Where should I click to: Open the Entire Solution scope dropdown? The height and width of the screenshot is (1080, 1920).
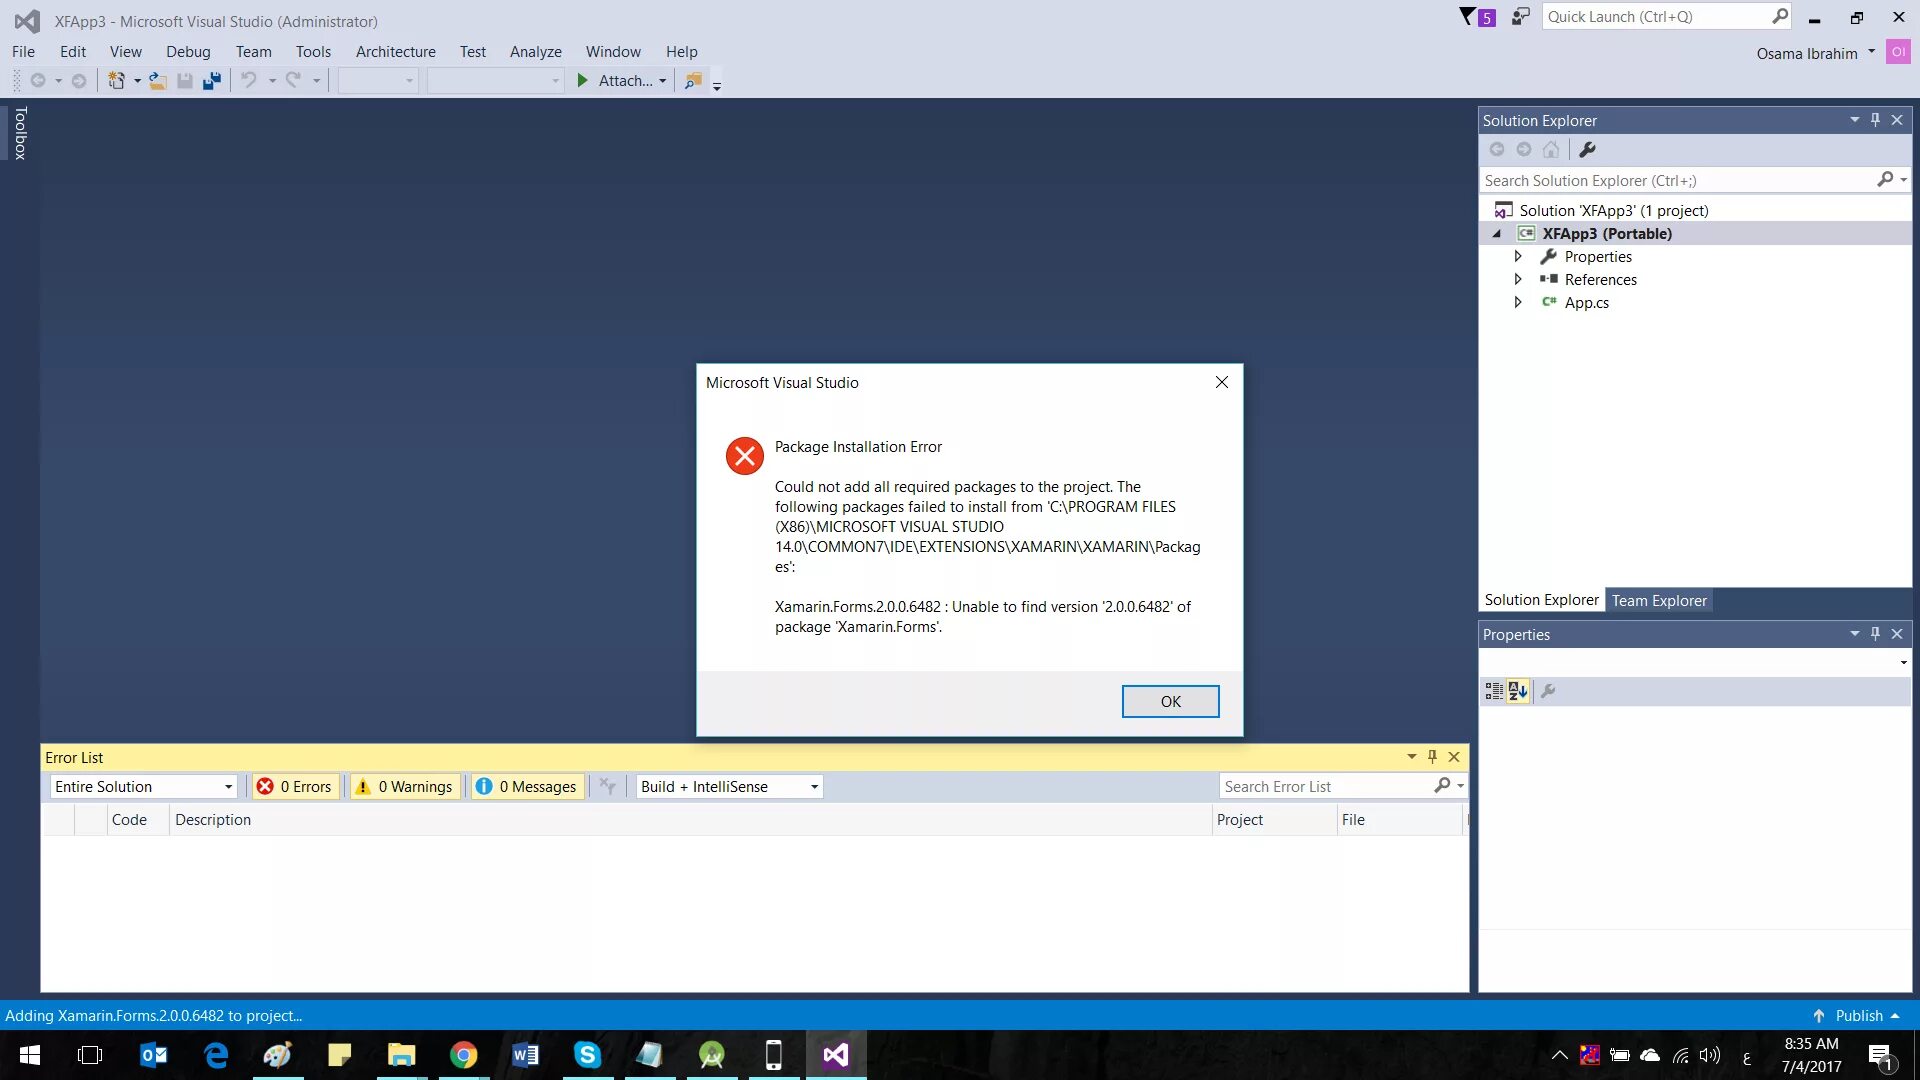pos(143,787)
